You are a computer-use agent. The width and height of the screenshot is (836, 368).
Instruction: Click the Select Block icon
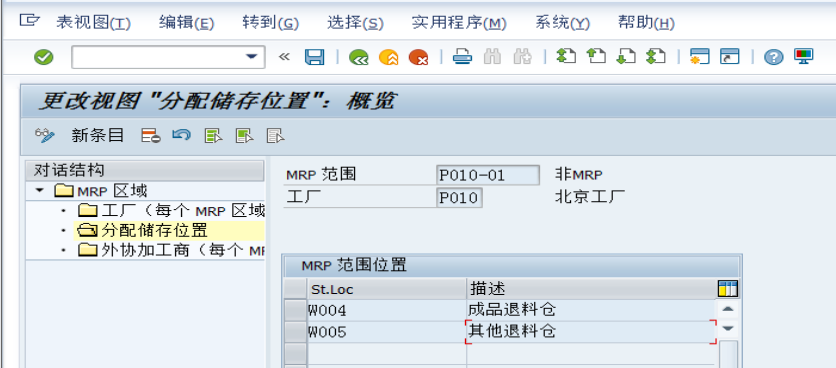pyautogui.click(x=244, y=136)
